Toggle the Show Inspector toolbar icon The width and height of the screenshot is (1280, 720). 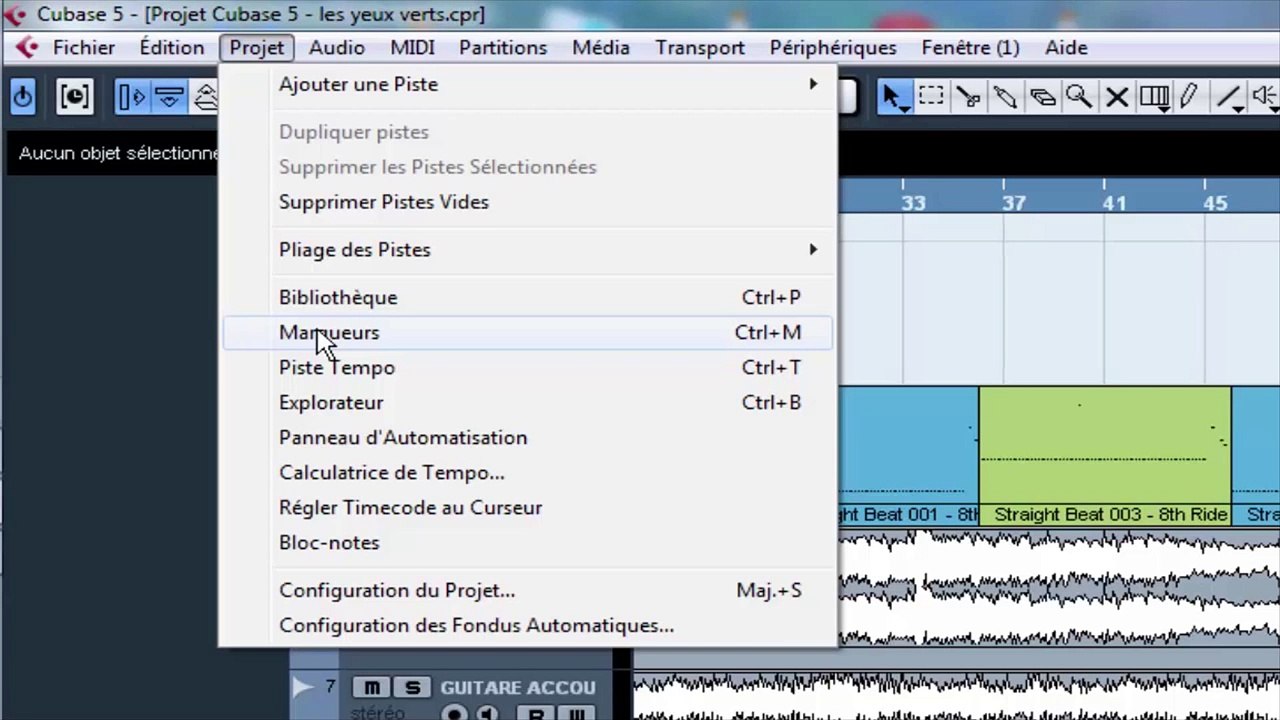pos(131,97)
